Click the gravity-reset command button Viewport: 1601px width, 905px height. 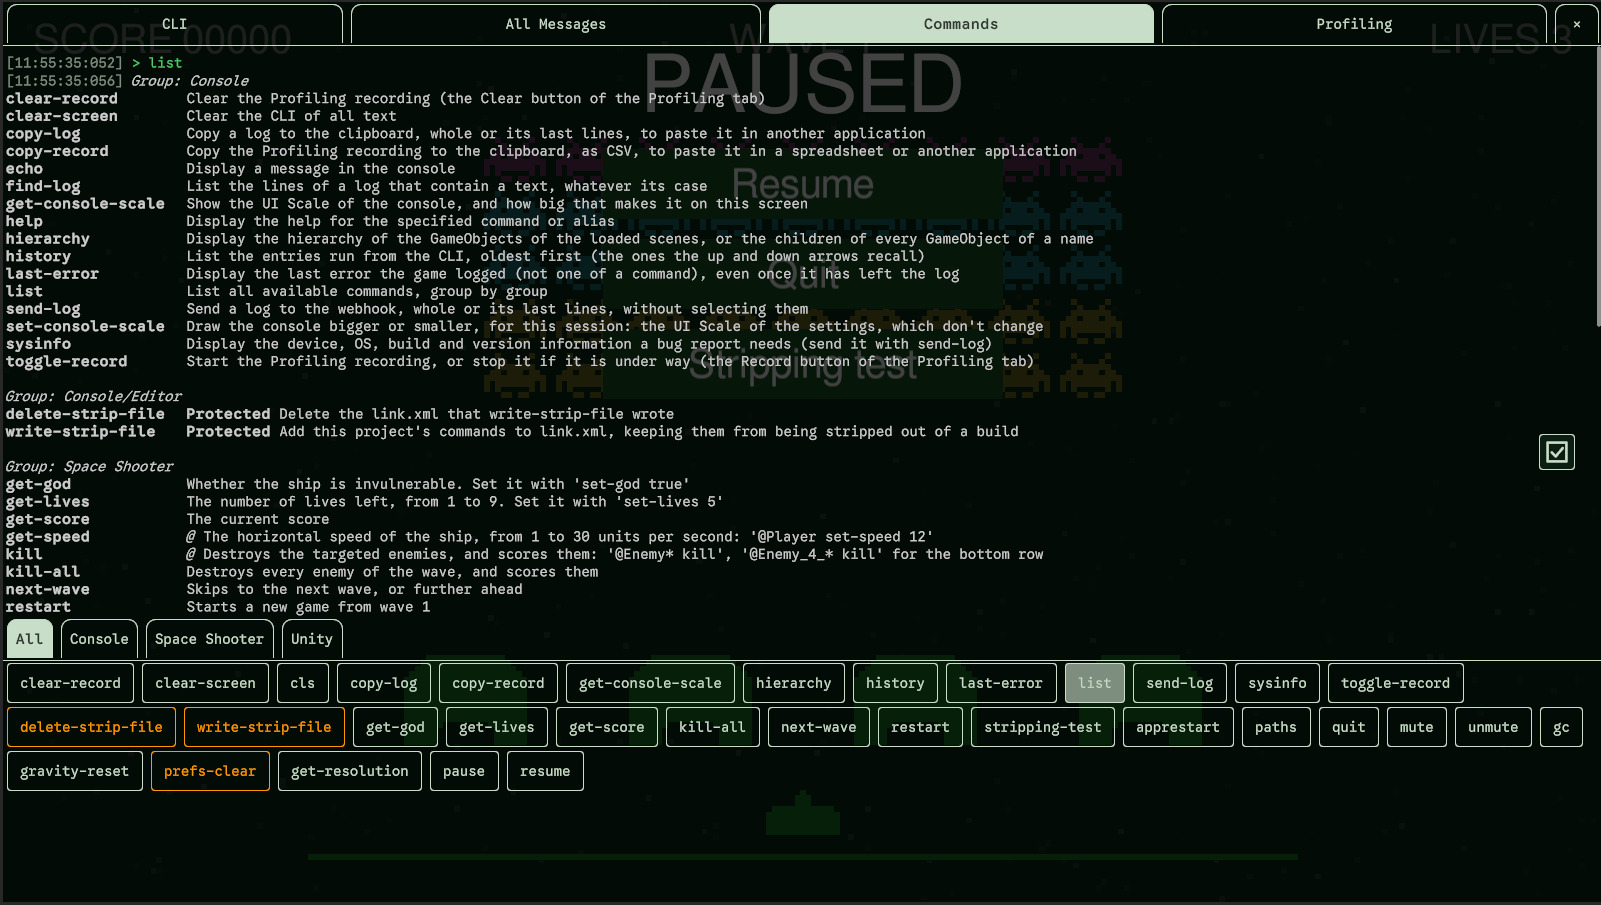tap(75, 771)
